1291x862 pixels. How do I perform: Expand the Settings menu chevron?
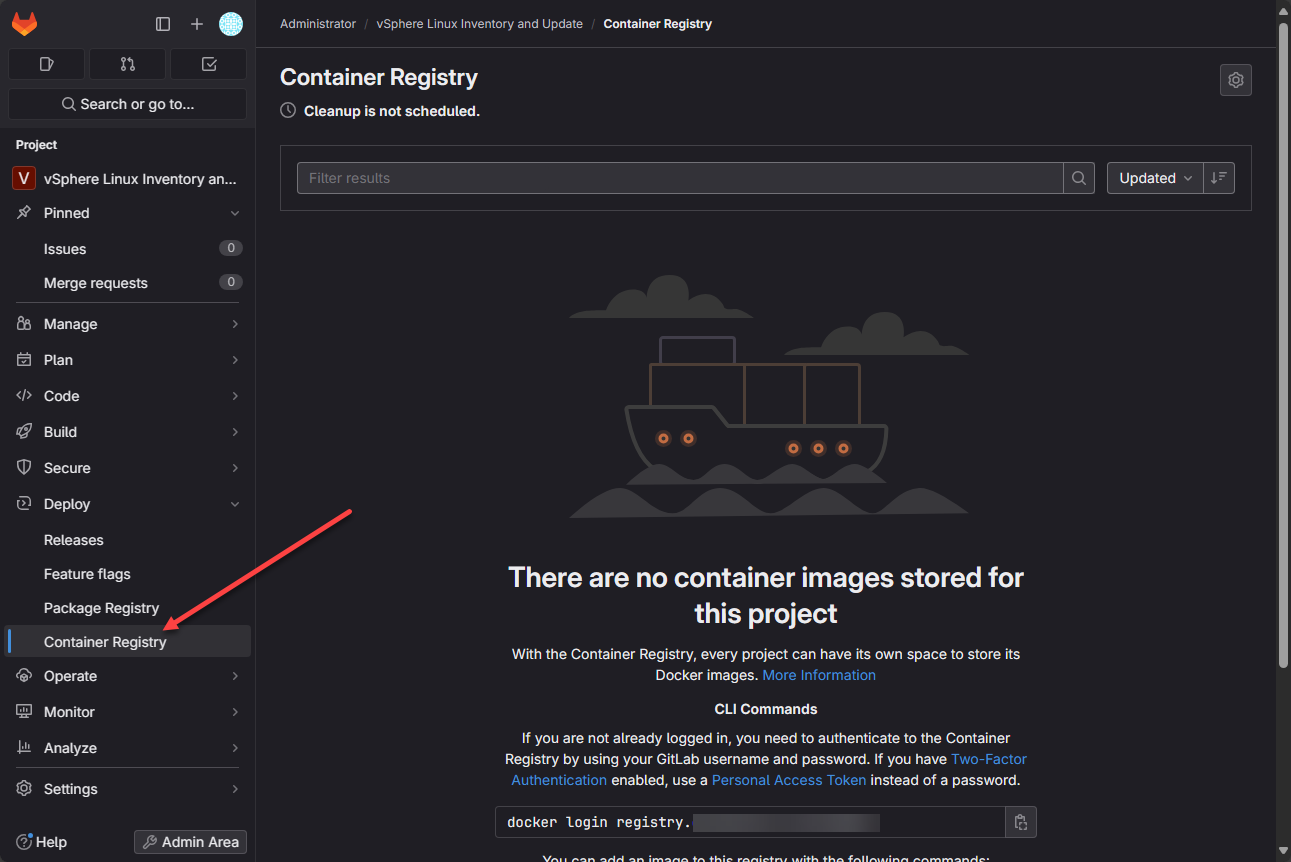tap(235, 789)
